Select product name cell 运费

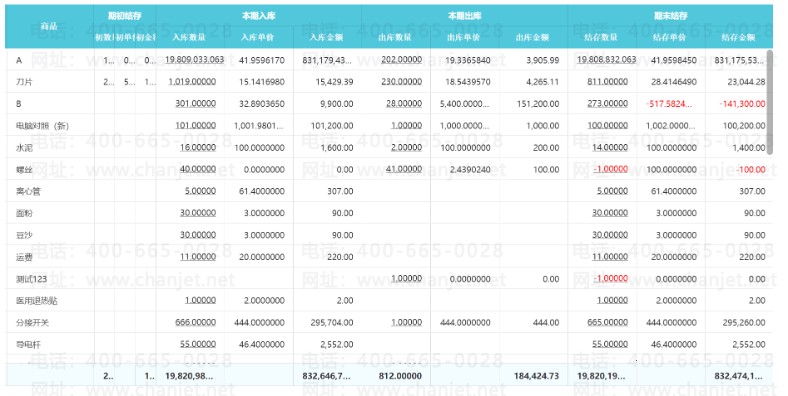24,257
